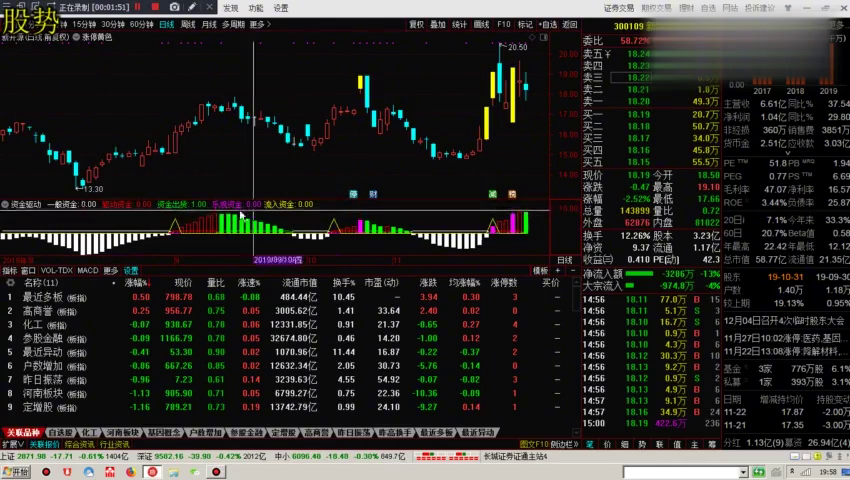Screen dimensions: 850x480
Task: Click the 复权 button
Action: [x=416, y=24]
